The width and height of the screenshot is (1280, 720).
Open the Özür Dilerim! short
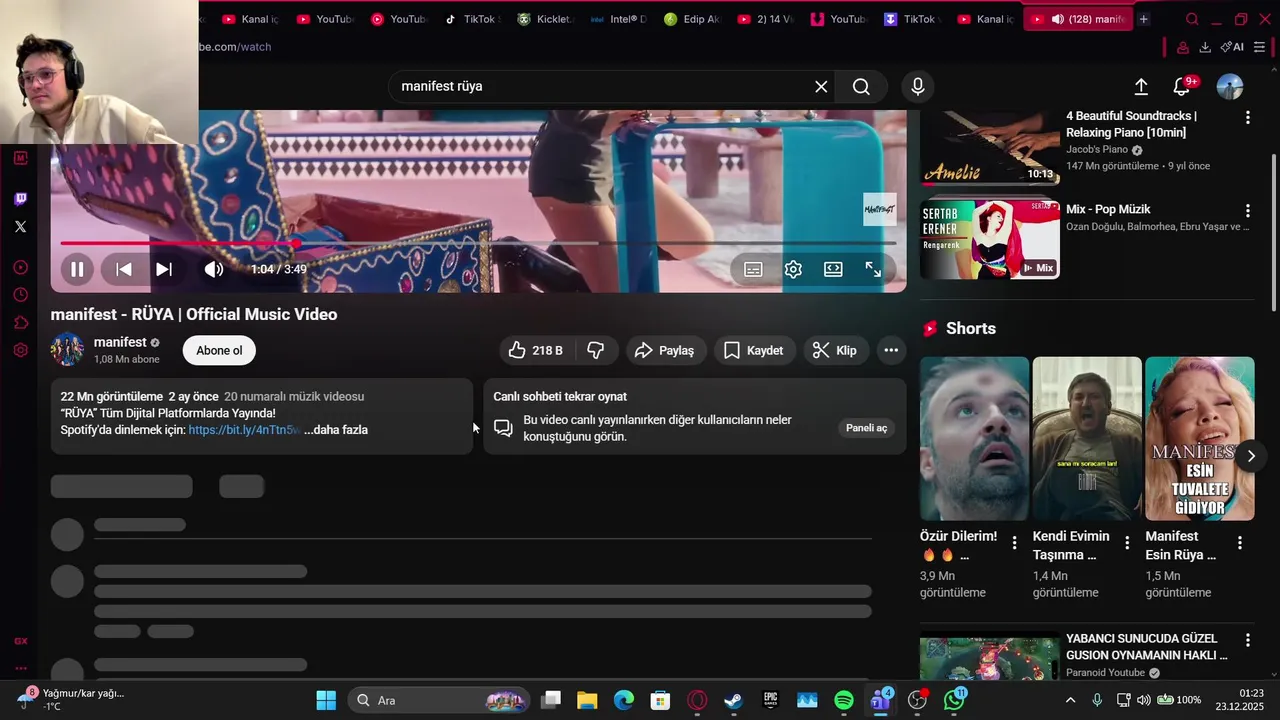pyautogui.click(x=974, y=439)
